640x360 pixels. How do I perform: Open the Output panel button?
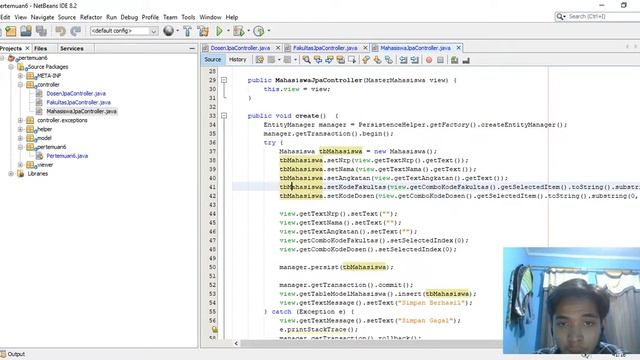coord(13,354)
